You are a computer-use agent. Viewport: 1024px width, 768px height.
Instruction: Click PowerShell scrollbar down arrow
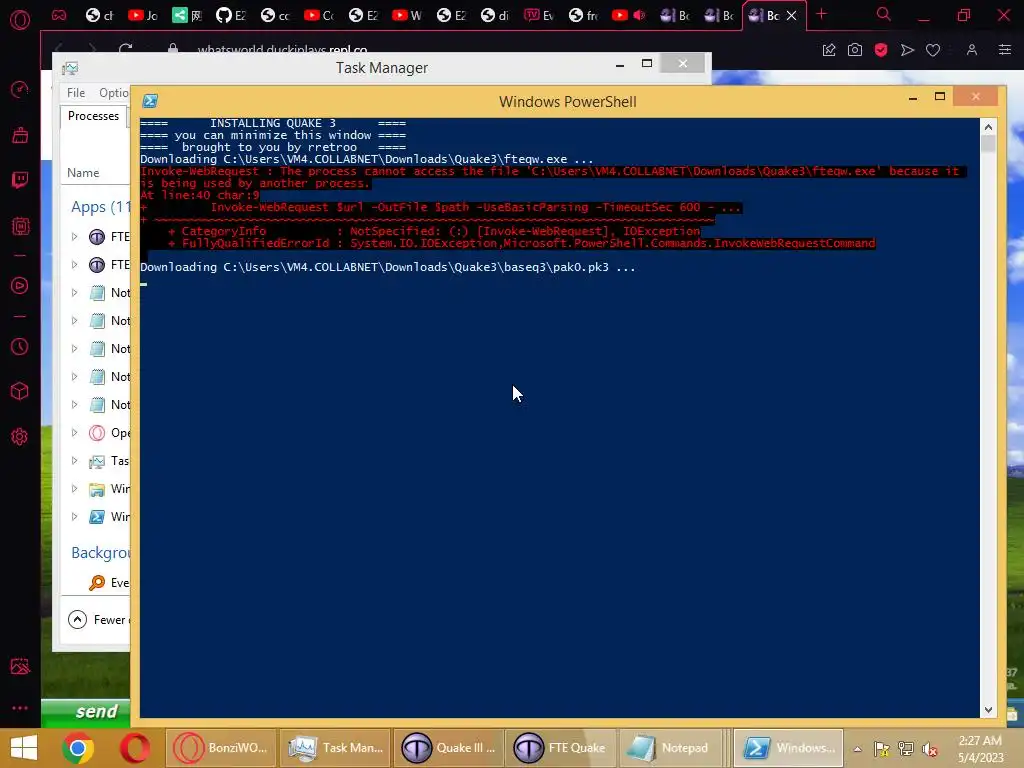point(988,710)
